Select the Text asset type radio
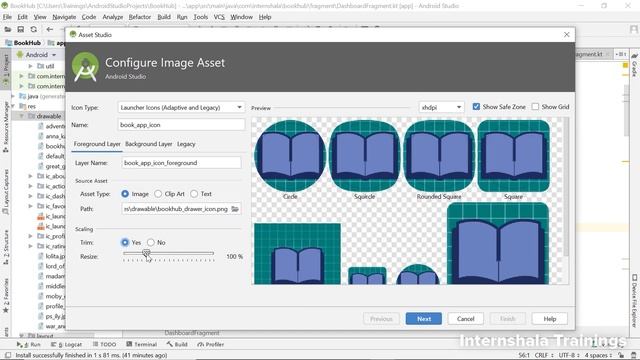 point(194,194)
